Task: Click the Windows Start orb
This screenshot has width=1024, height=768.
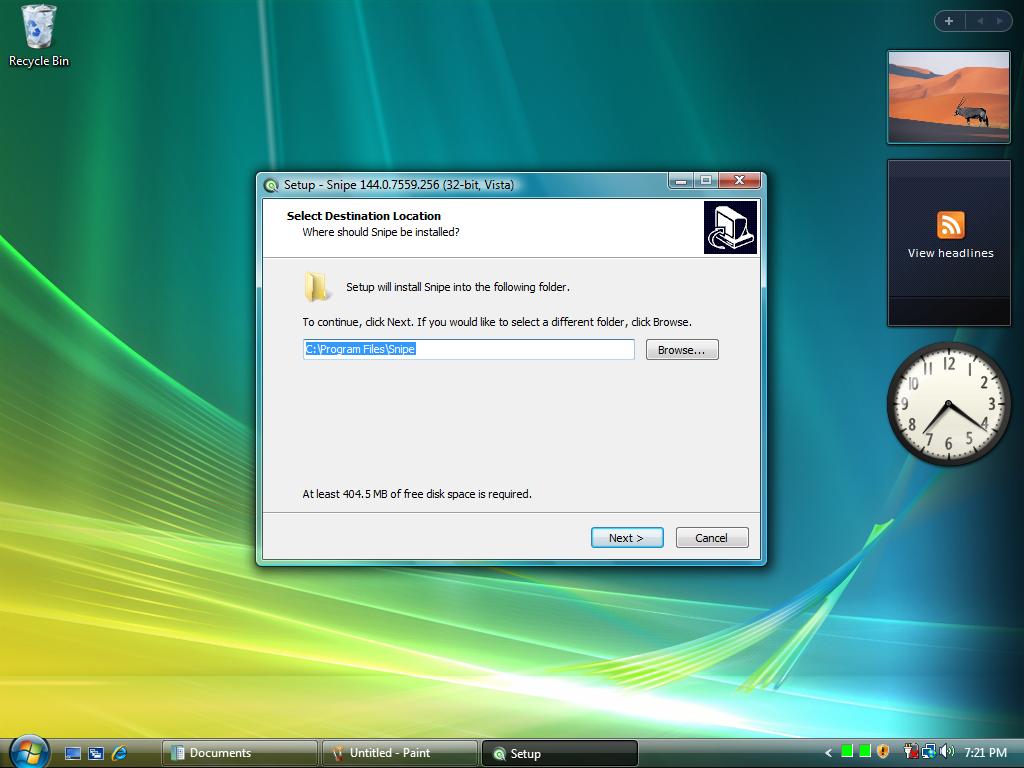Action: pyautogui.click(x=29, y=752)
